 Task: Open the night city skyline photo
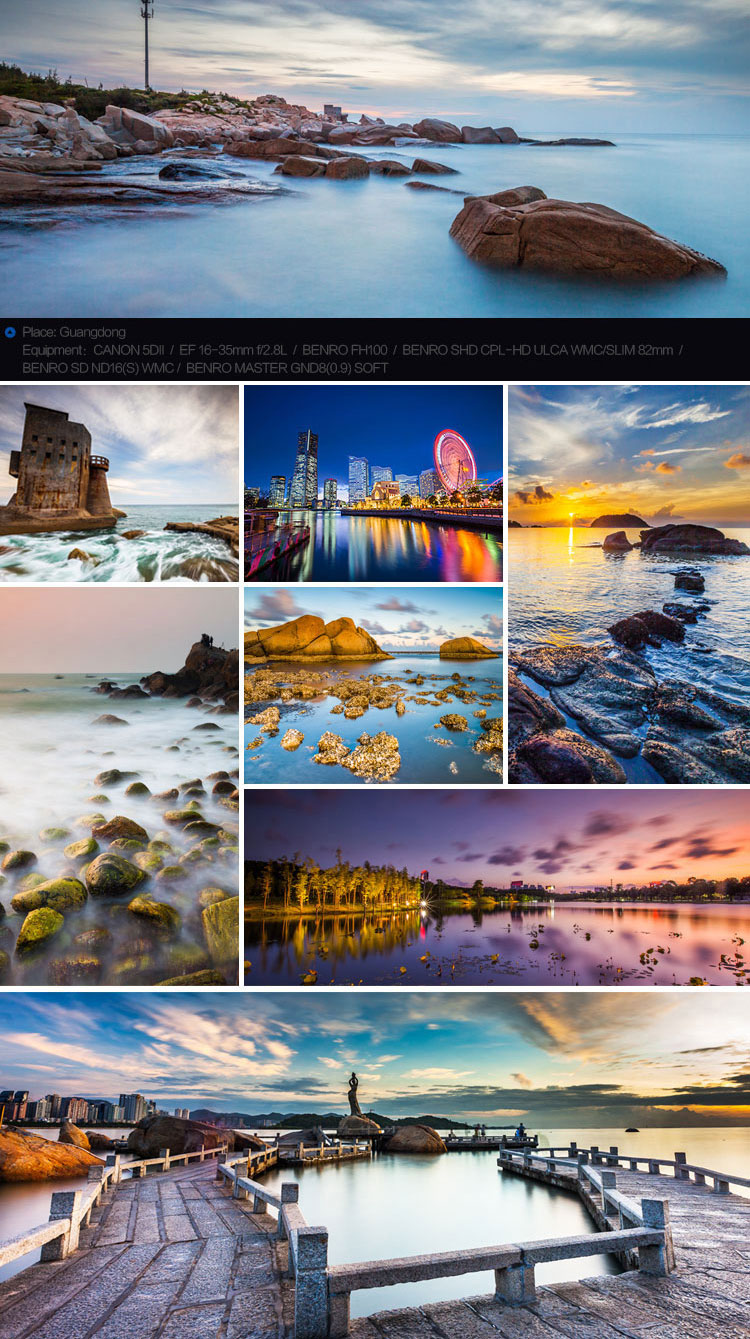pyautogui.click(x=373, y=483)
